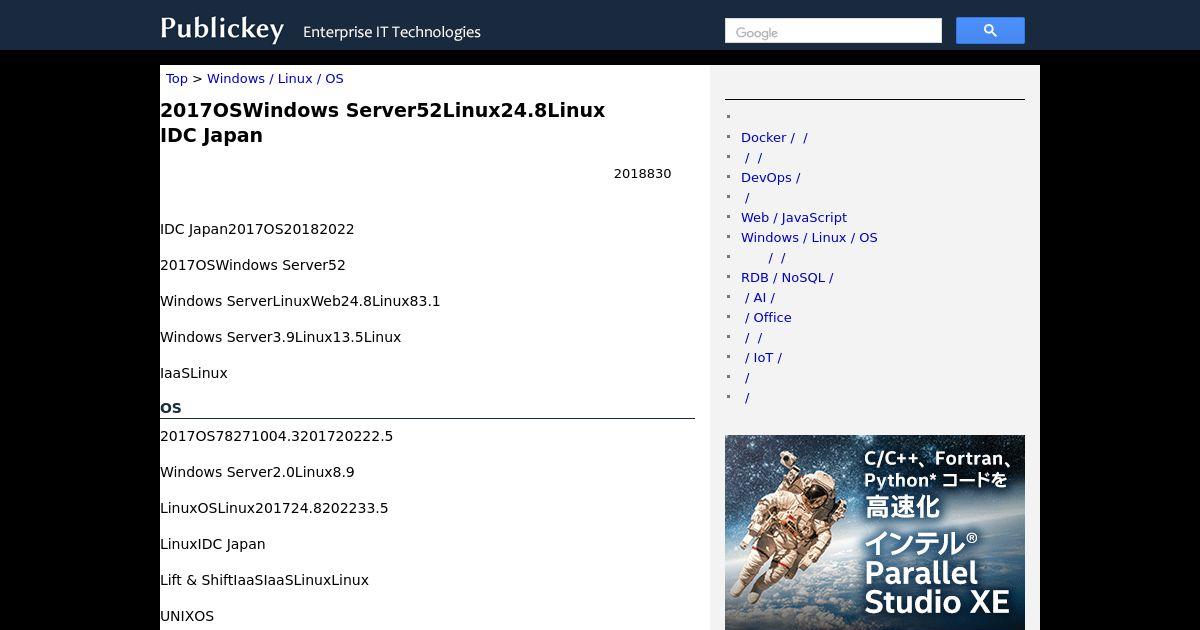Click the date text 2018830
Screen dimensions: 1200x630
pos(642,174)
